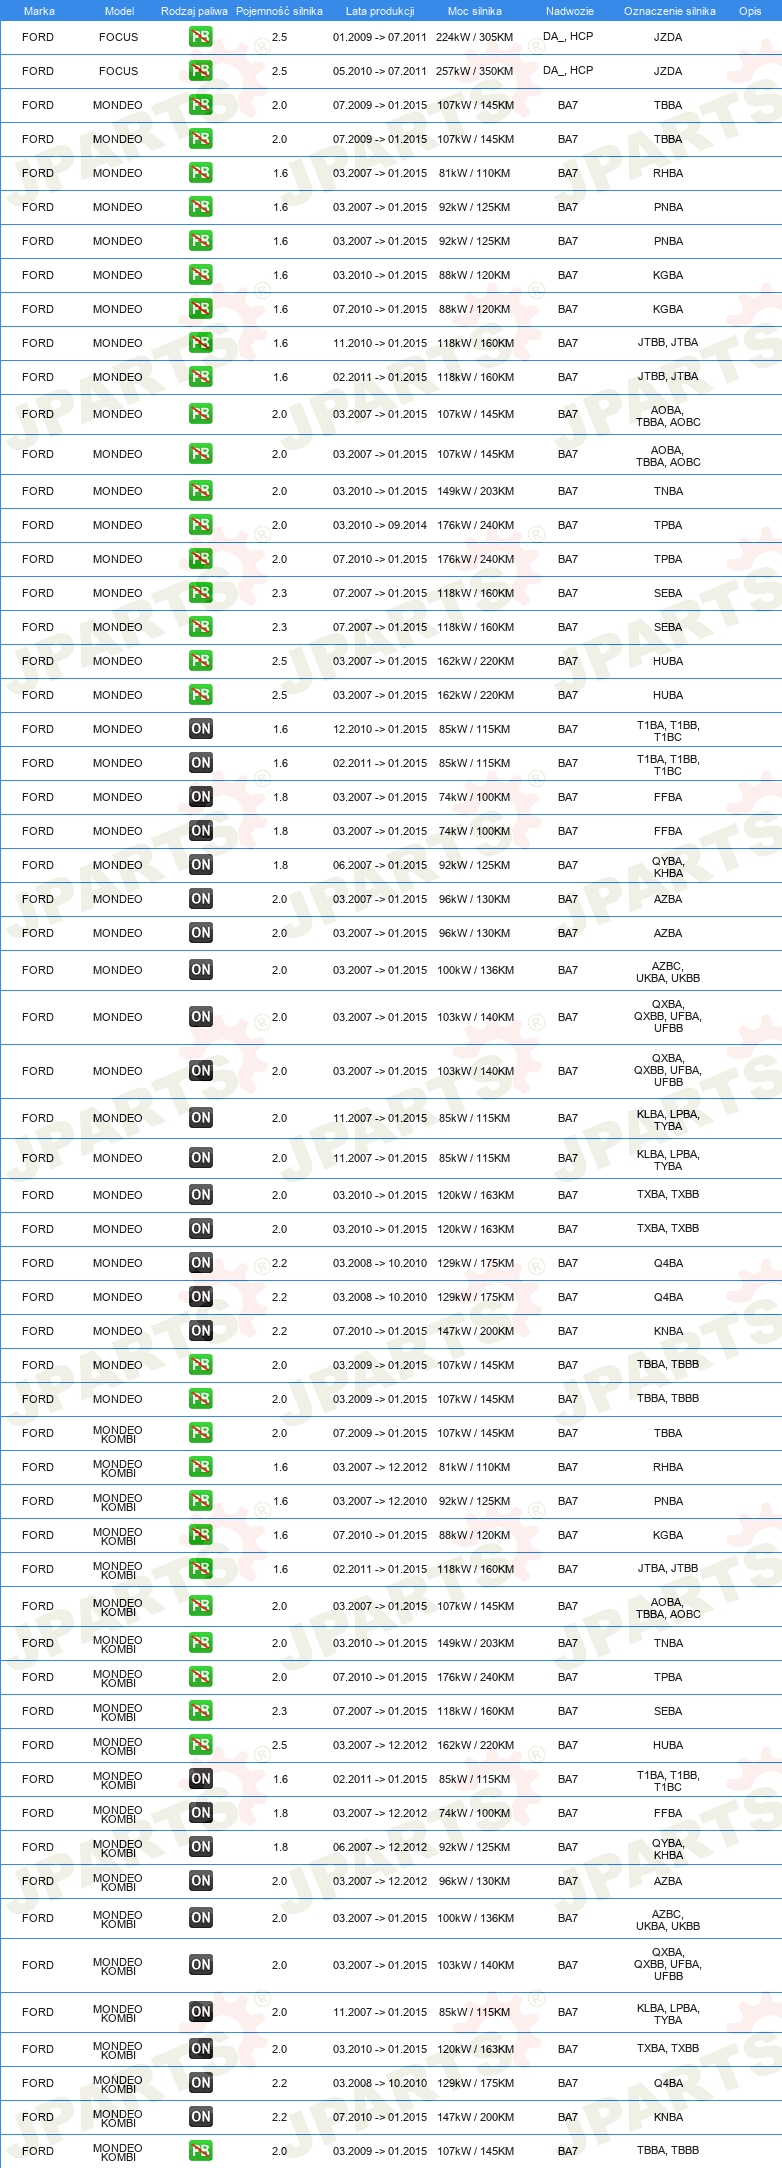Click petrol icon in Mondeo Kombi AOBA row
The width and height of the screenshot is (782, 2168).
(200, 1606)
